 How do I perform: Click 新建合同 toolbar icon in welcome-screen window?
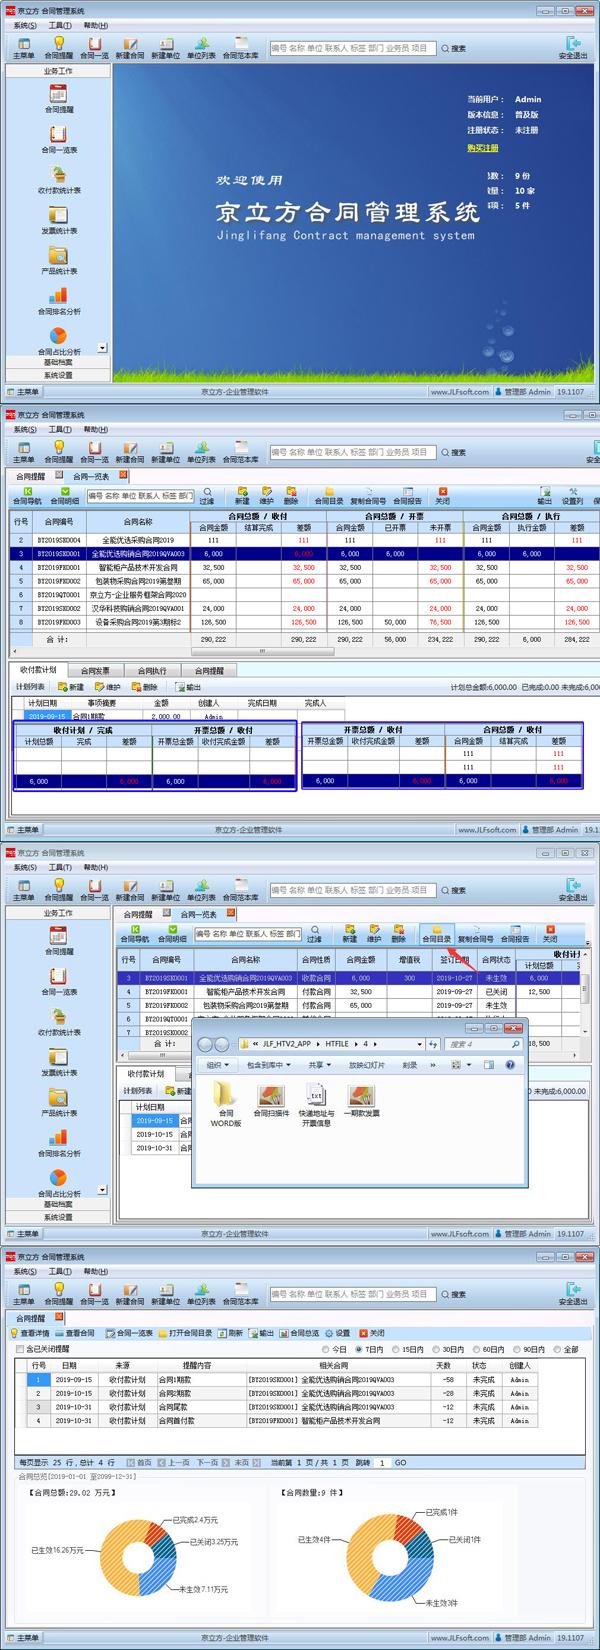pos(129,47)
